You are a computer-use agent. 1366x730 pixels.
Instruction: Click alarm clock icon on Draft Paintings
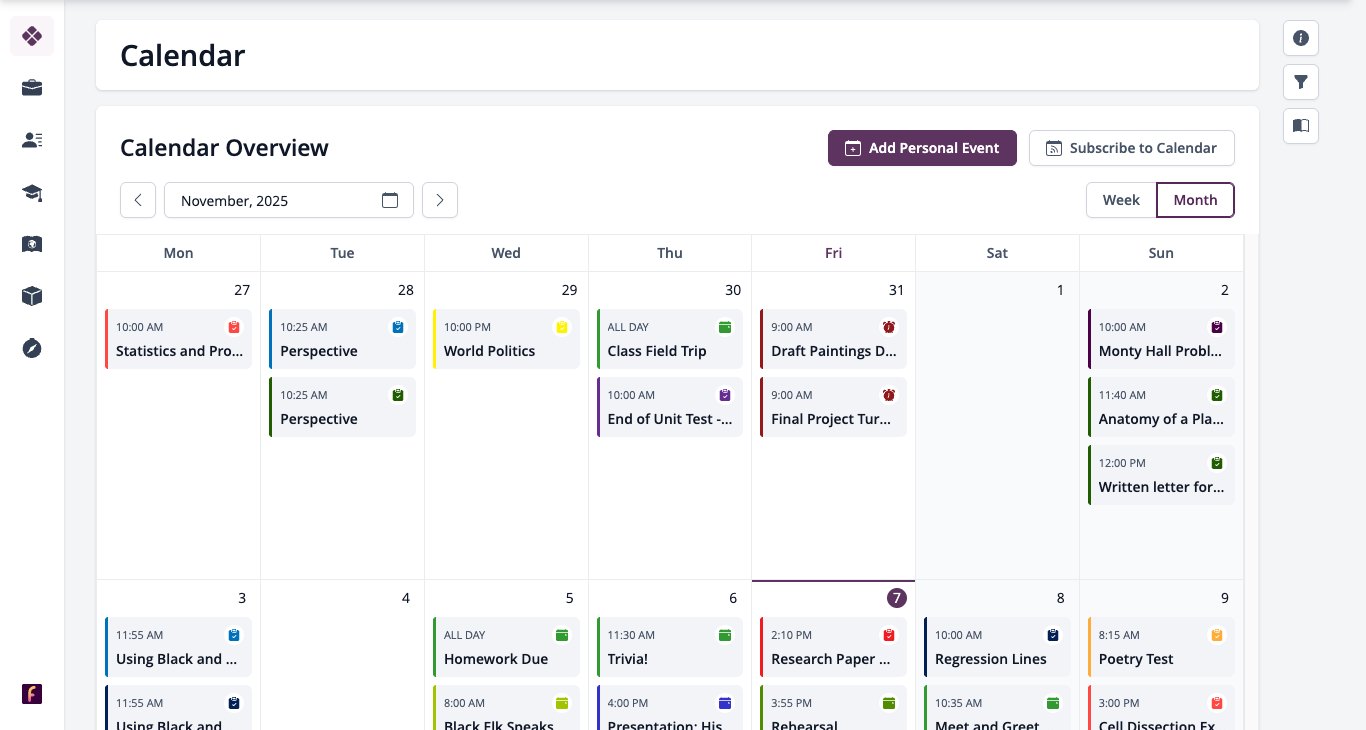889,327
